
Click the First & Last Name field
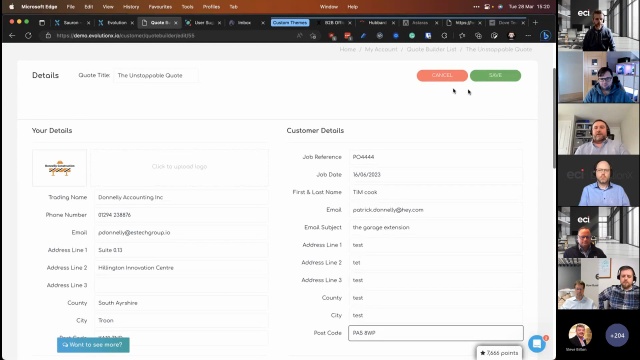click(436, 192)
